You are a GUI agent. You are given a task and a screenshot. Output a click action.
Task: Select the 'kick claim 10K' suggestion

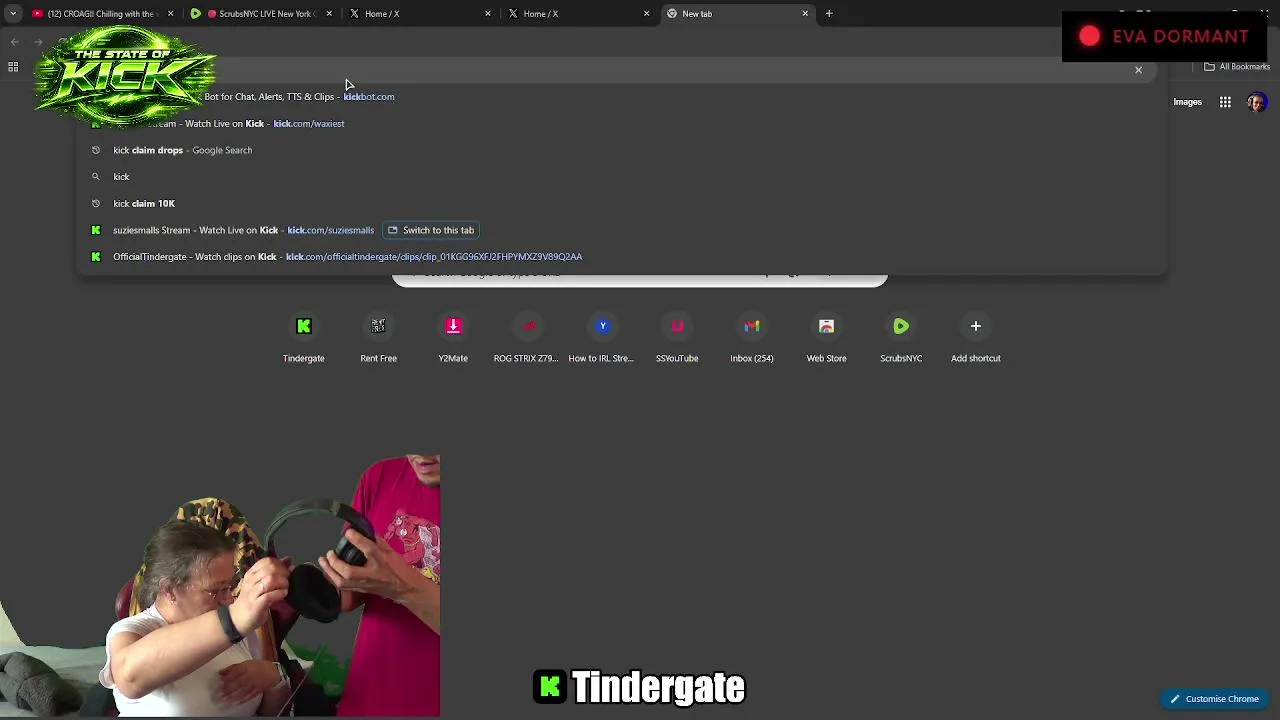tap(622, 203)
